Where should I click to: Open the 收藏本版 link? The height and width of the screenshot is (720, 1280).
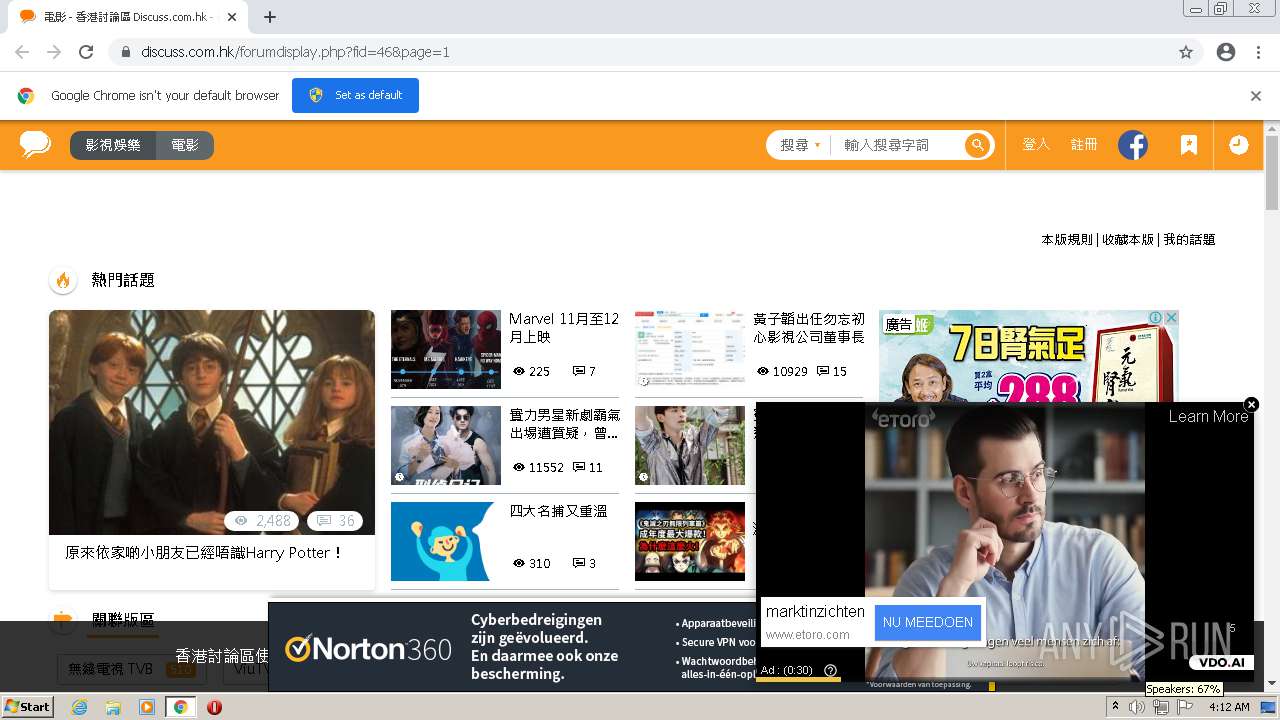pos(1128,240)
